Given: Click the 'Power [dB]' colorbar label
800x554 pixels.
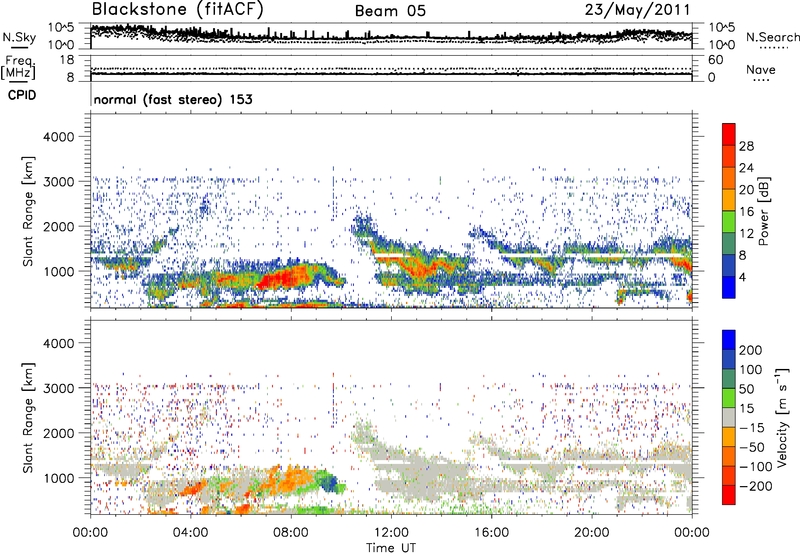Looking at the screenshot, I should point(763,211).
